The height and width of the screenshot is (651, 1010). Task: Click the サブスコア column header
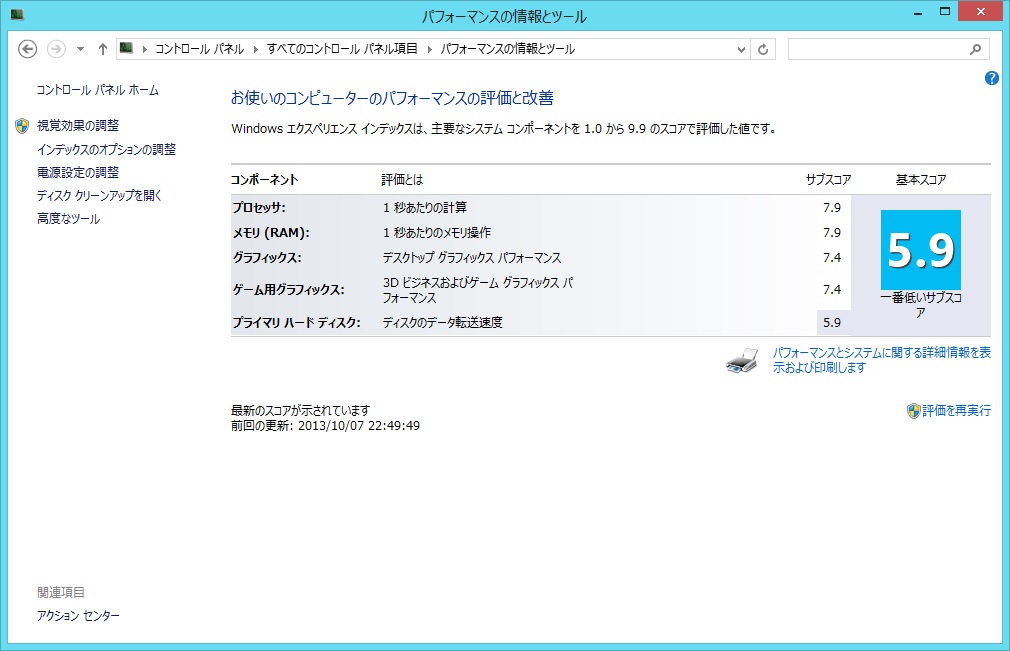point(828,180)
